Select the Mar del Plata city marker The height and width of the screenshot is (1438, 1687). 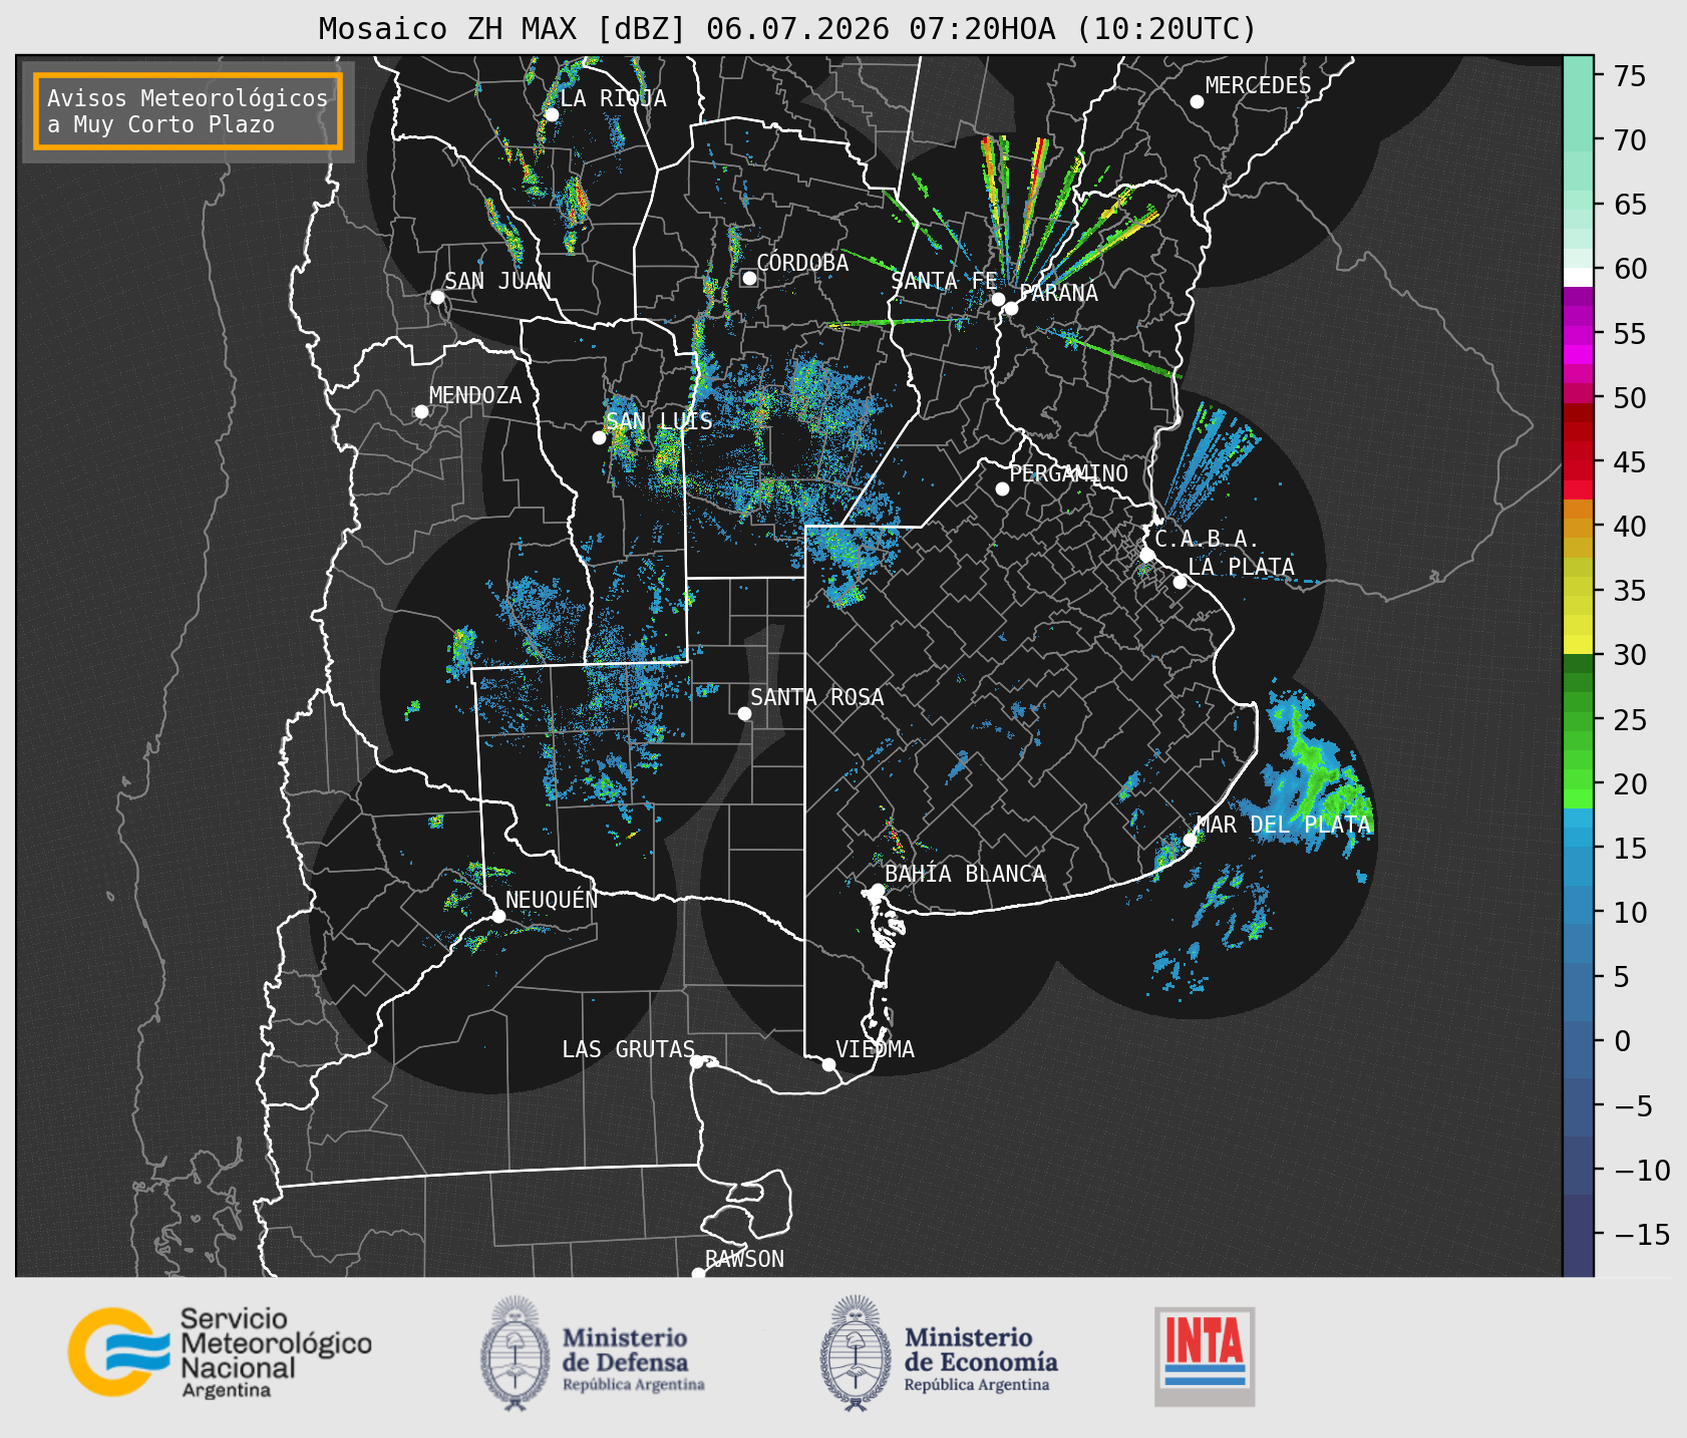(1190, 840)
